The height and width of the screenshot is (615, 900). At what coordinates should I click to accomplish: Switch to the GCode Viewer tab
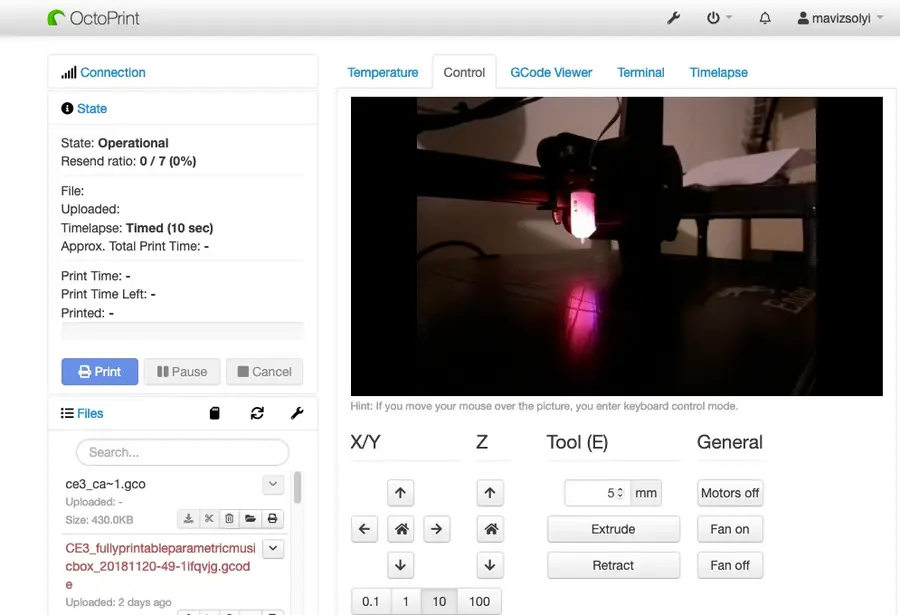[551, 72]
